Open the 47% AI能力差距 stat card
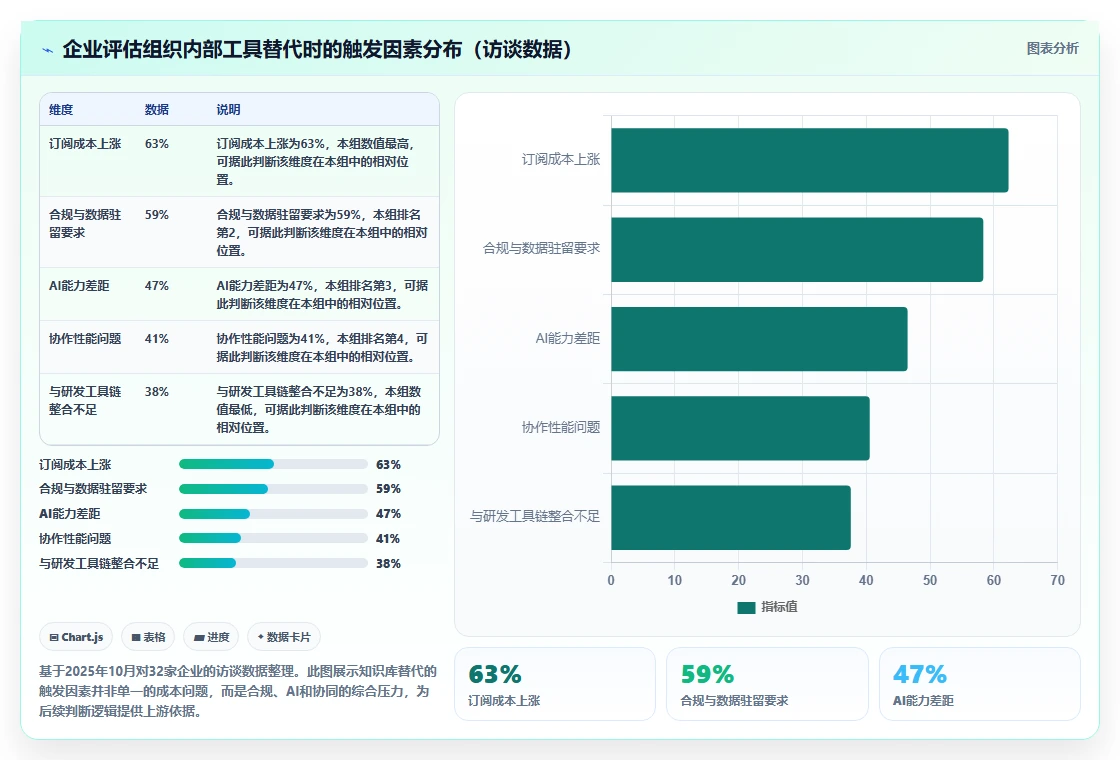Image resolution: width=1120 pixels, height=760 pixels. click(979, 684)
